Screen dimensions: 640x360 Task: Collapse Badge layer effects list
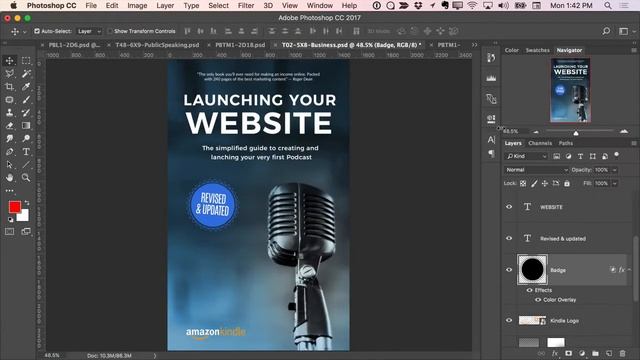pyautogui.click(x=630, y=270)
